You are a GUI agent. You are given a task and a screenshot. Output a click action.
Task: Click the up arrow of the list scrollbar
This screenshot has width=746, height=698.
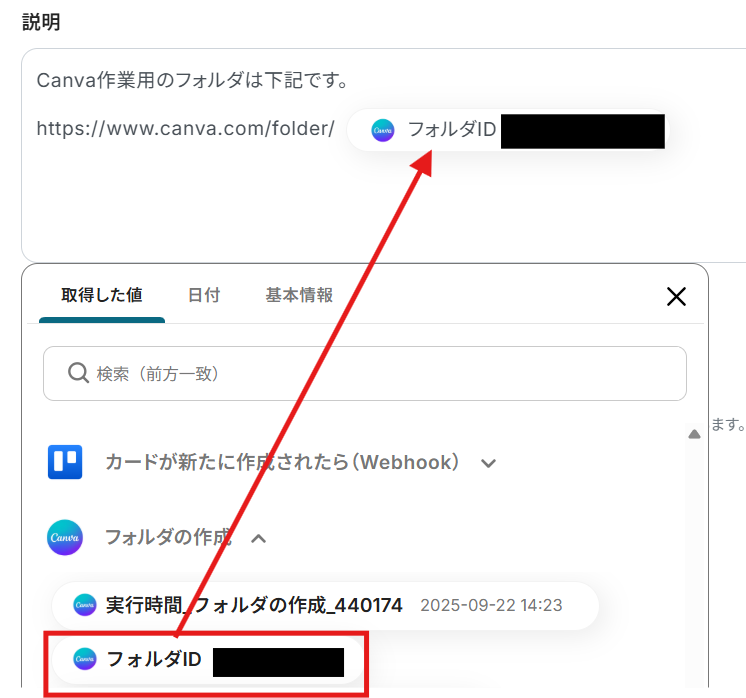coord(694,433)
